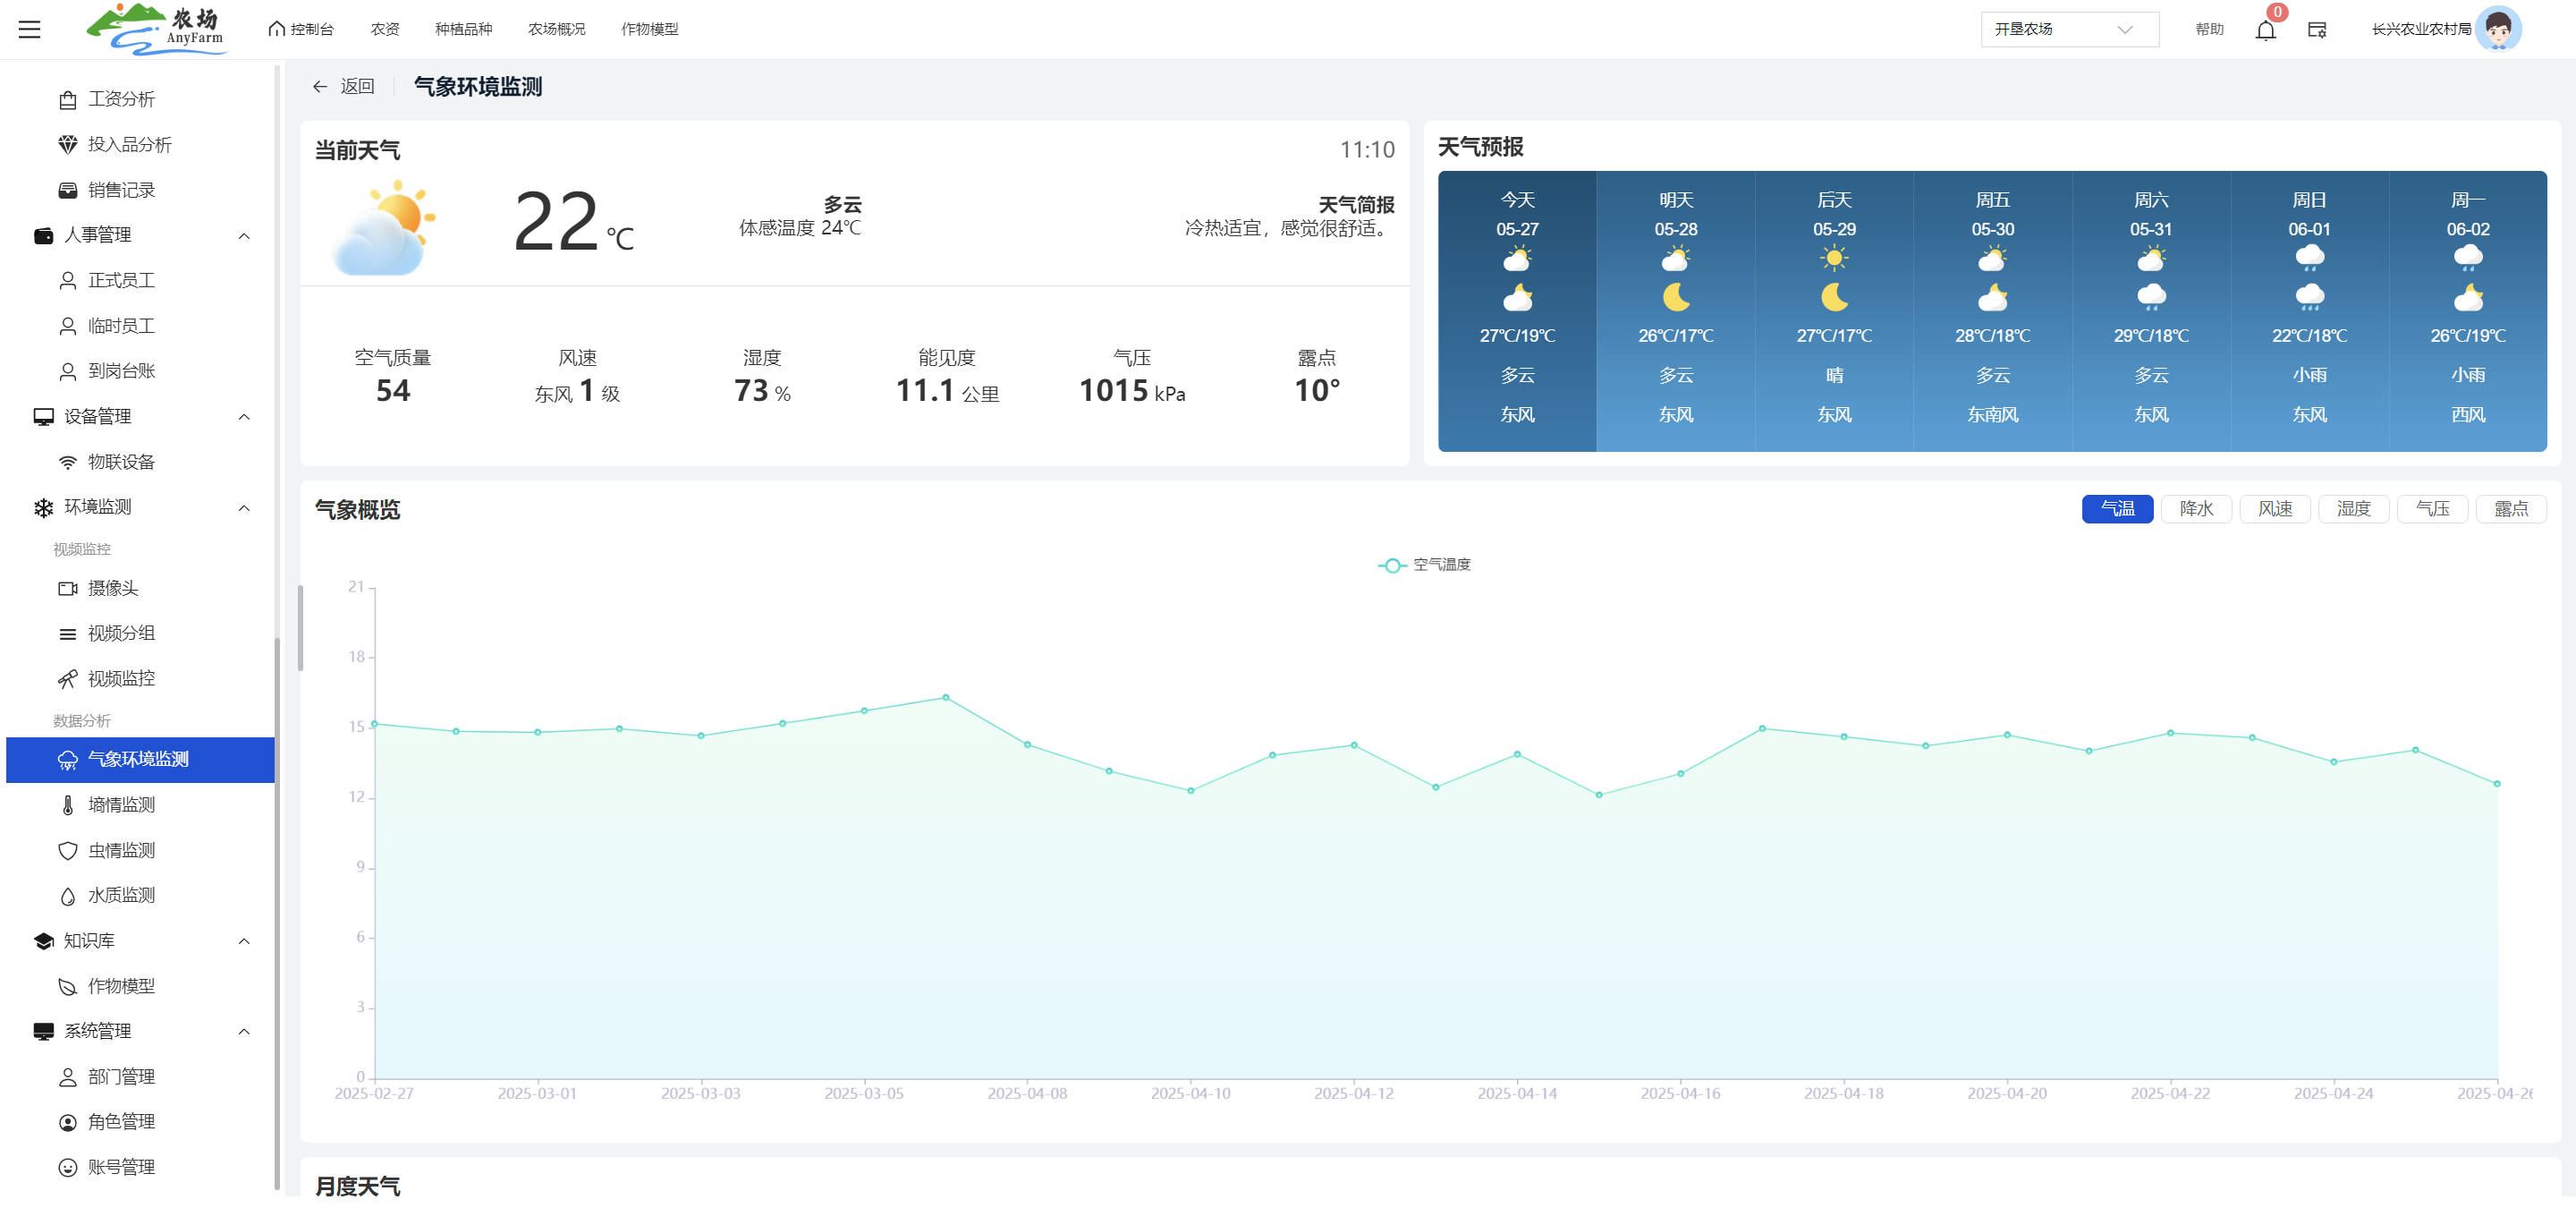Open the hamburger menu icon

pos(30,29)
